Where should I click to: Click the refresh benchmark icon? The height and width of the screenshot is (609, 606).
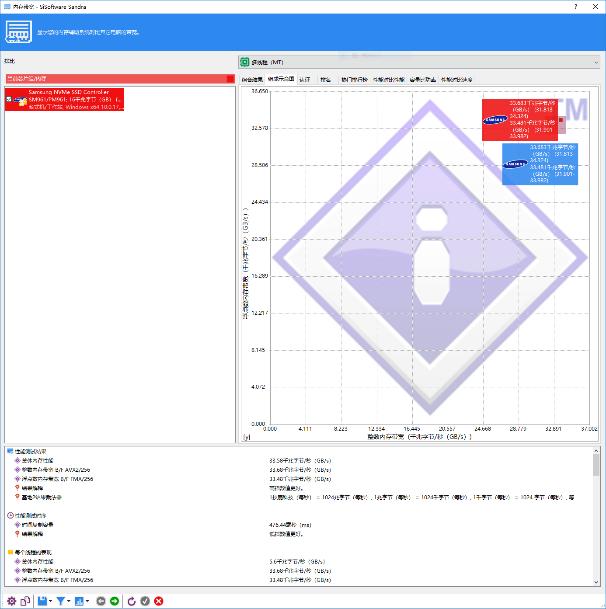click(x=130, y=600)
